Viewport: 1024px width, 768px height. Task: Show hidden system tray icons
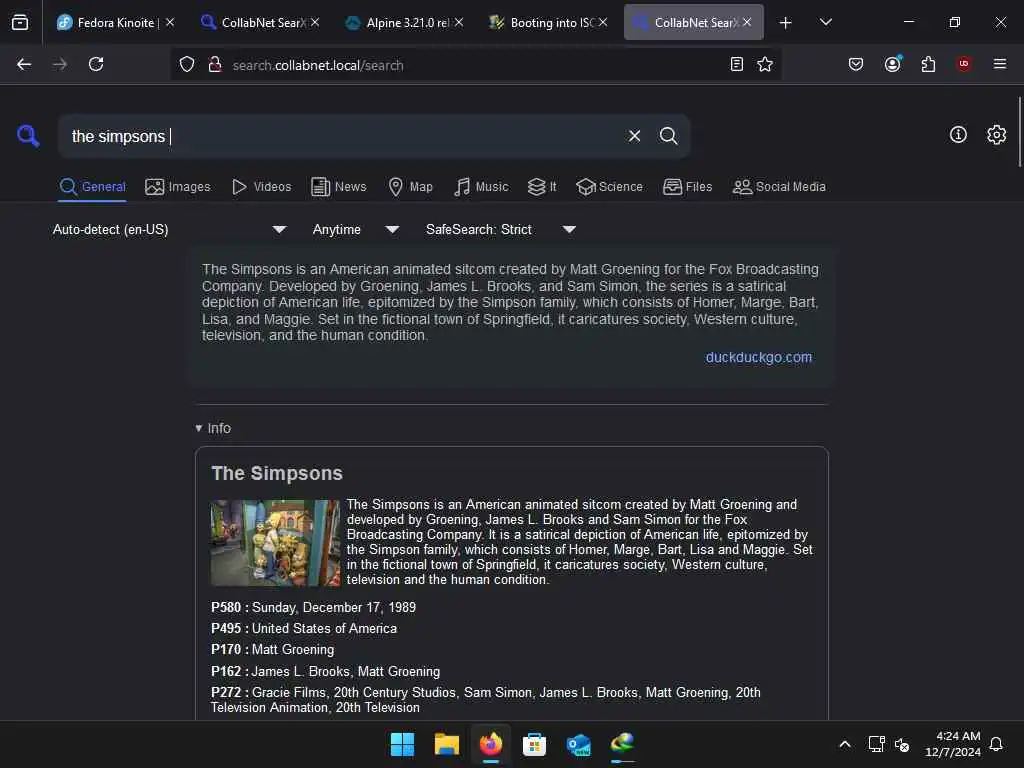(844, 744)
